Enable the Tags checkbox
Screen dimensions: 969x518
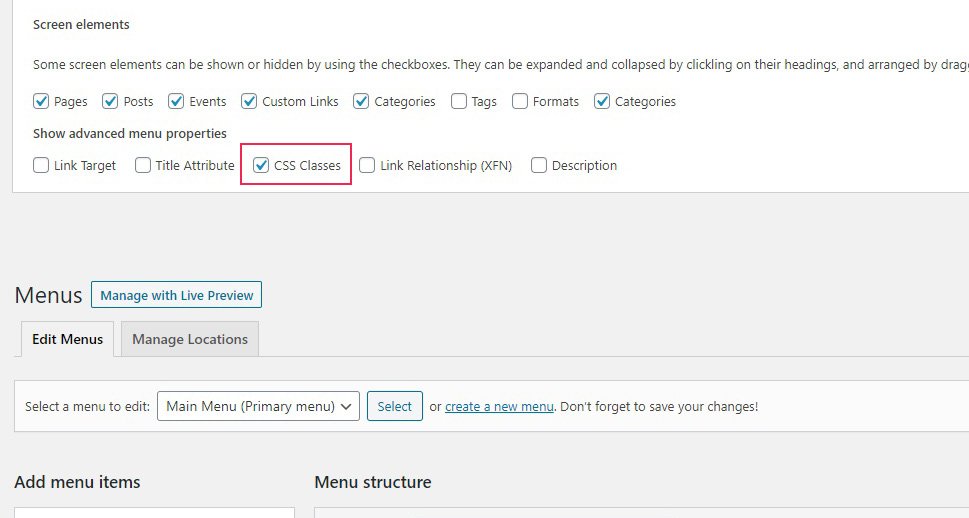pyautogui.click(x=459, y=101)
